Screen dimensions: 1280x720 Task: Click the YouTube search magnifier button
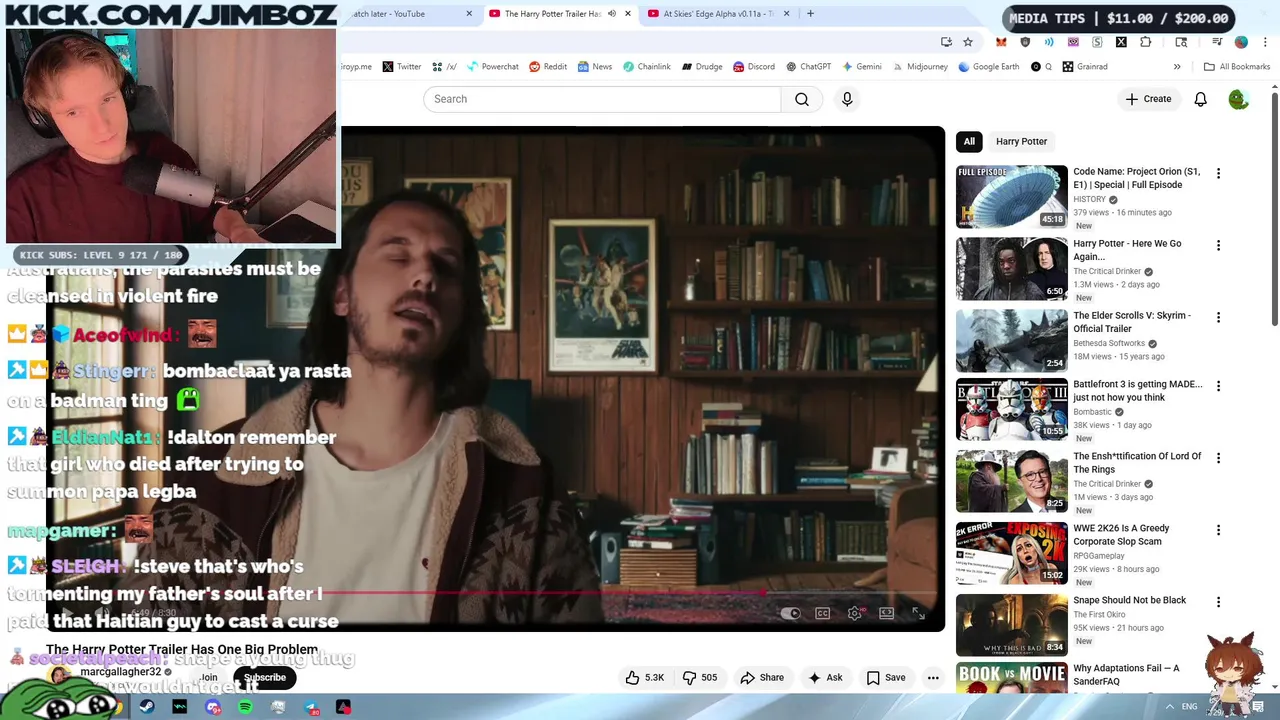point(802,99)
